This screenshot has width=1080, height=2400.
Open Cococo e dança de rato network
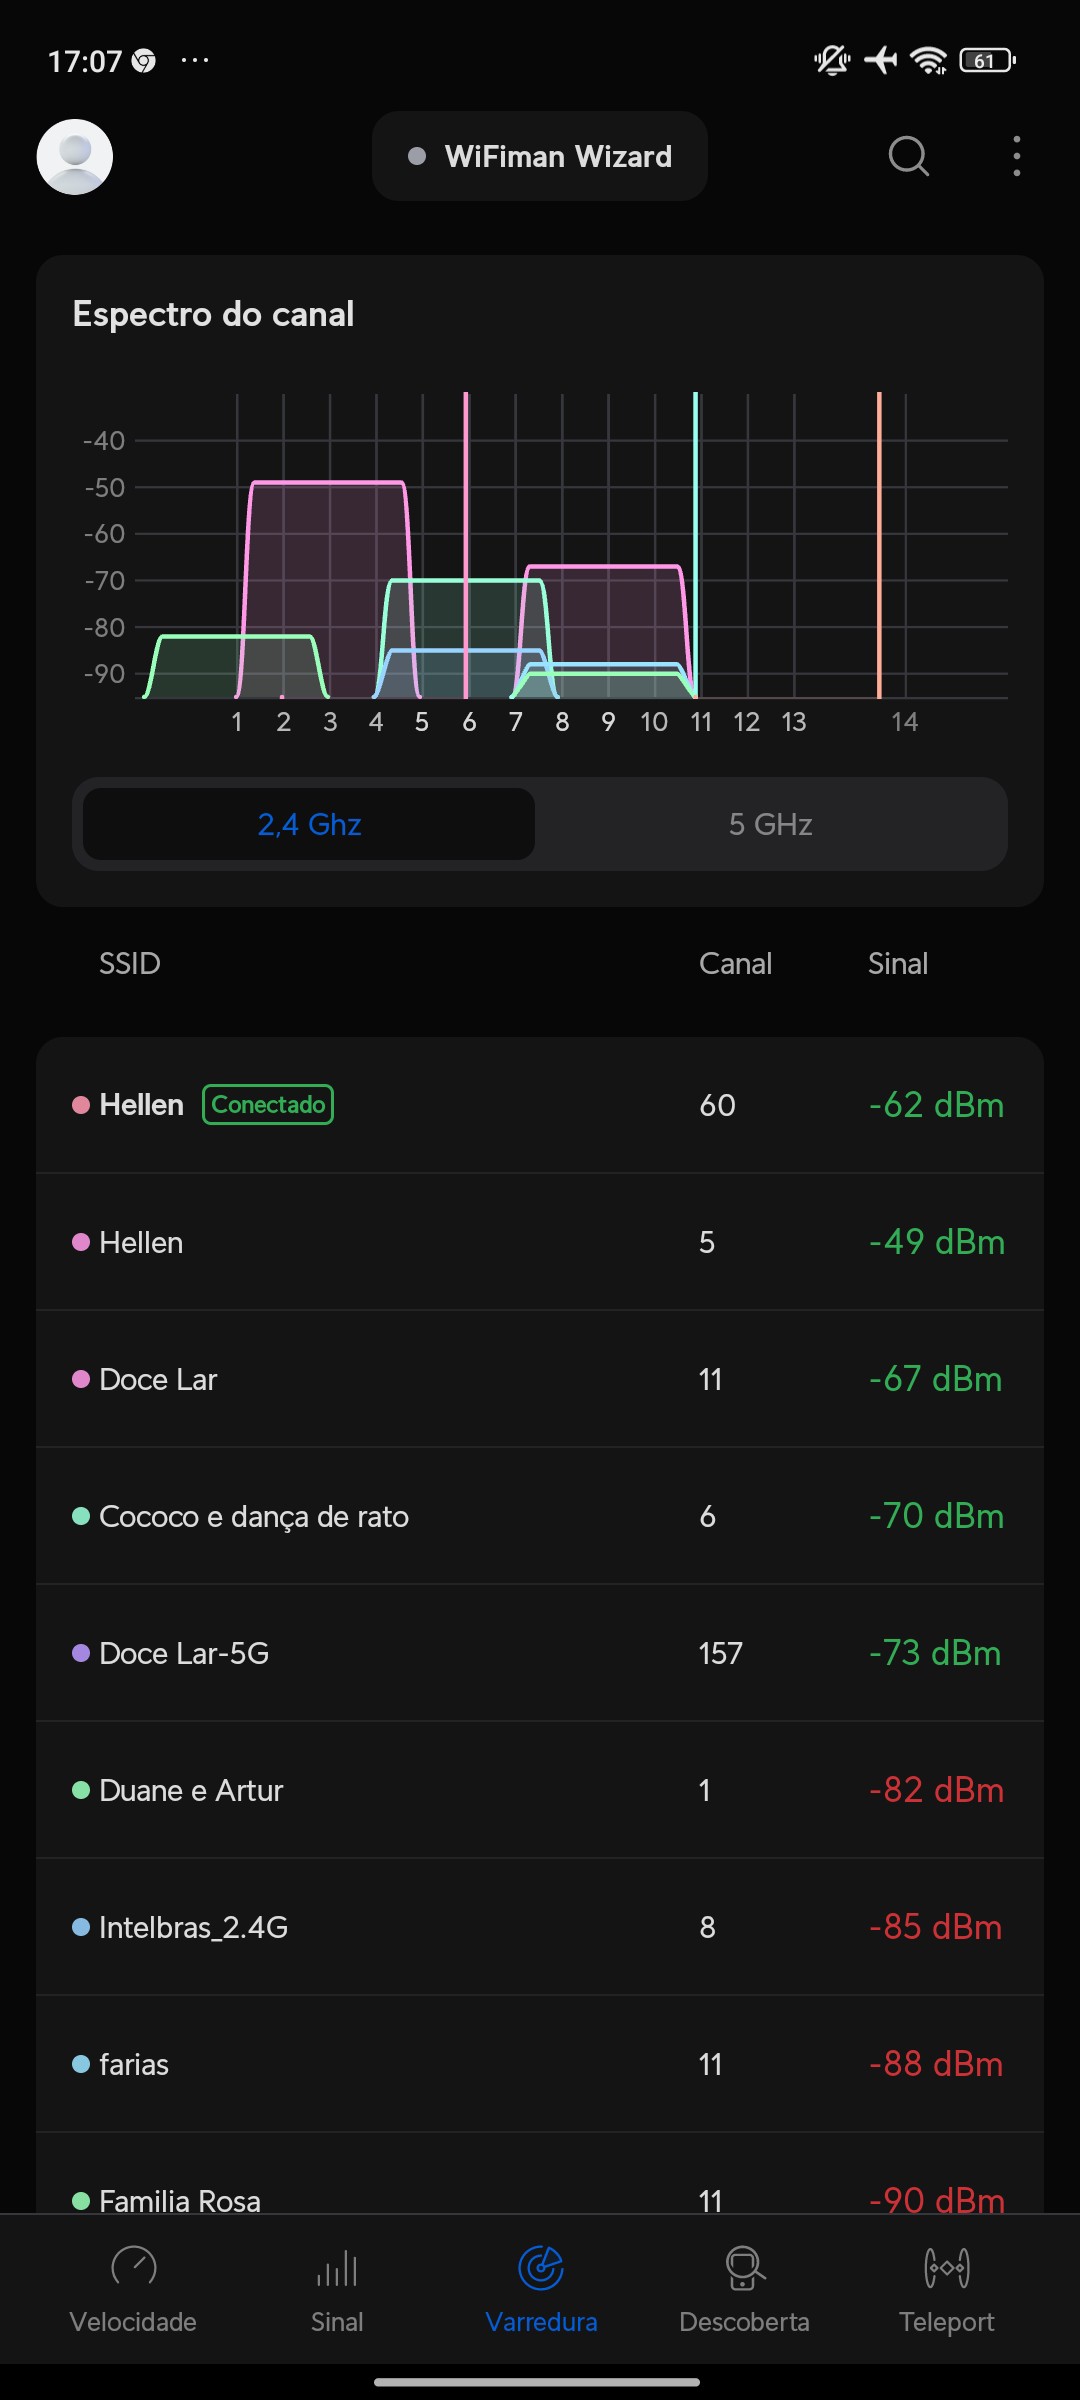click(540, 1516)
